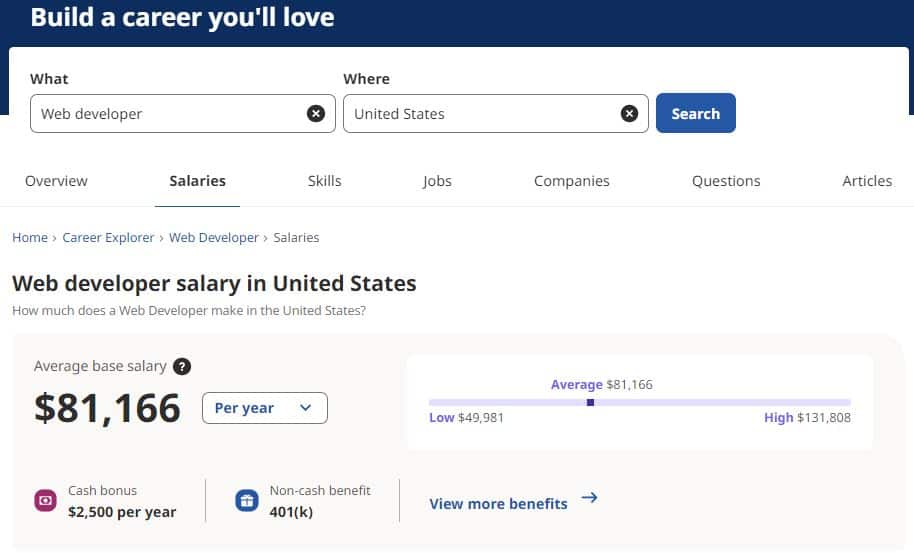
Task: Click the blue Search button
Action: [x=695, y=113]
